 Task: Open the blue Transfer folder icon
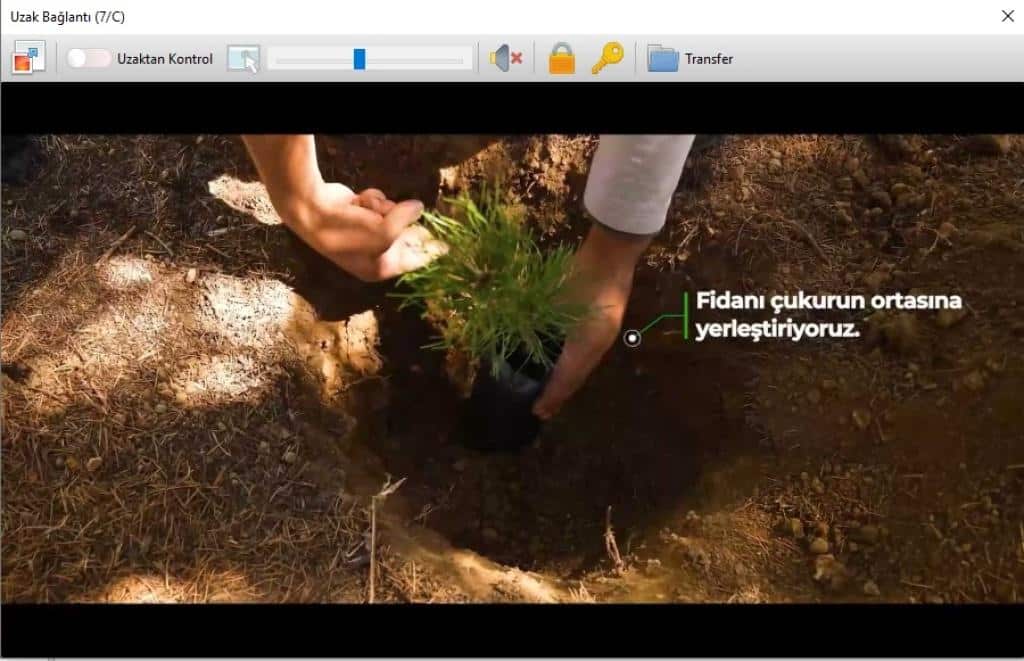pos(662,59)
